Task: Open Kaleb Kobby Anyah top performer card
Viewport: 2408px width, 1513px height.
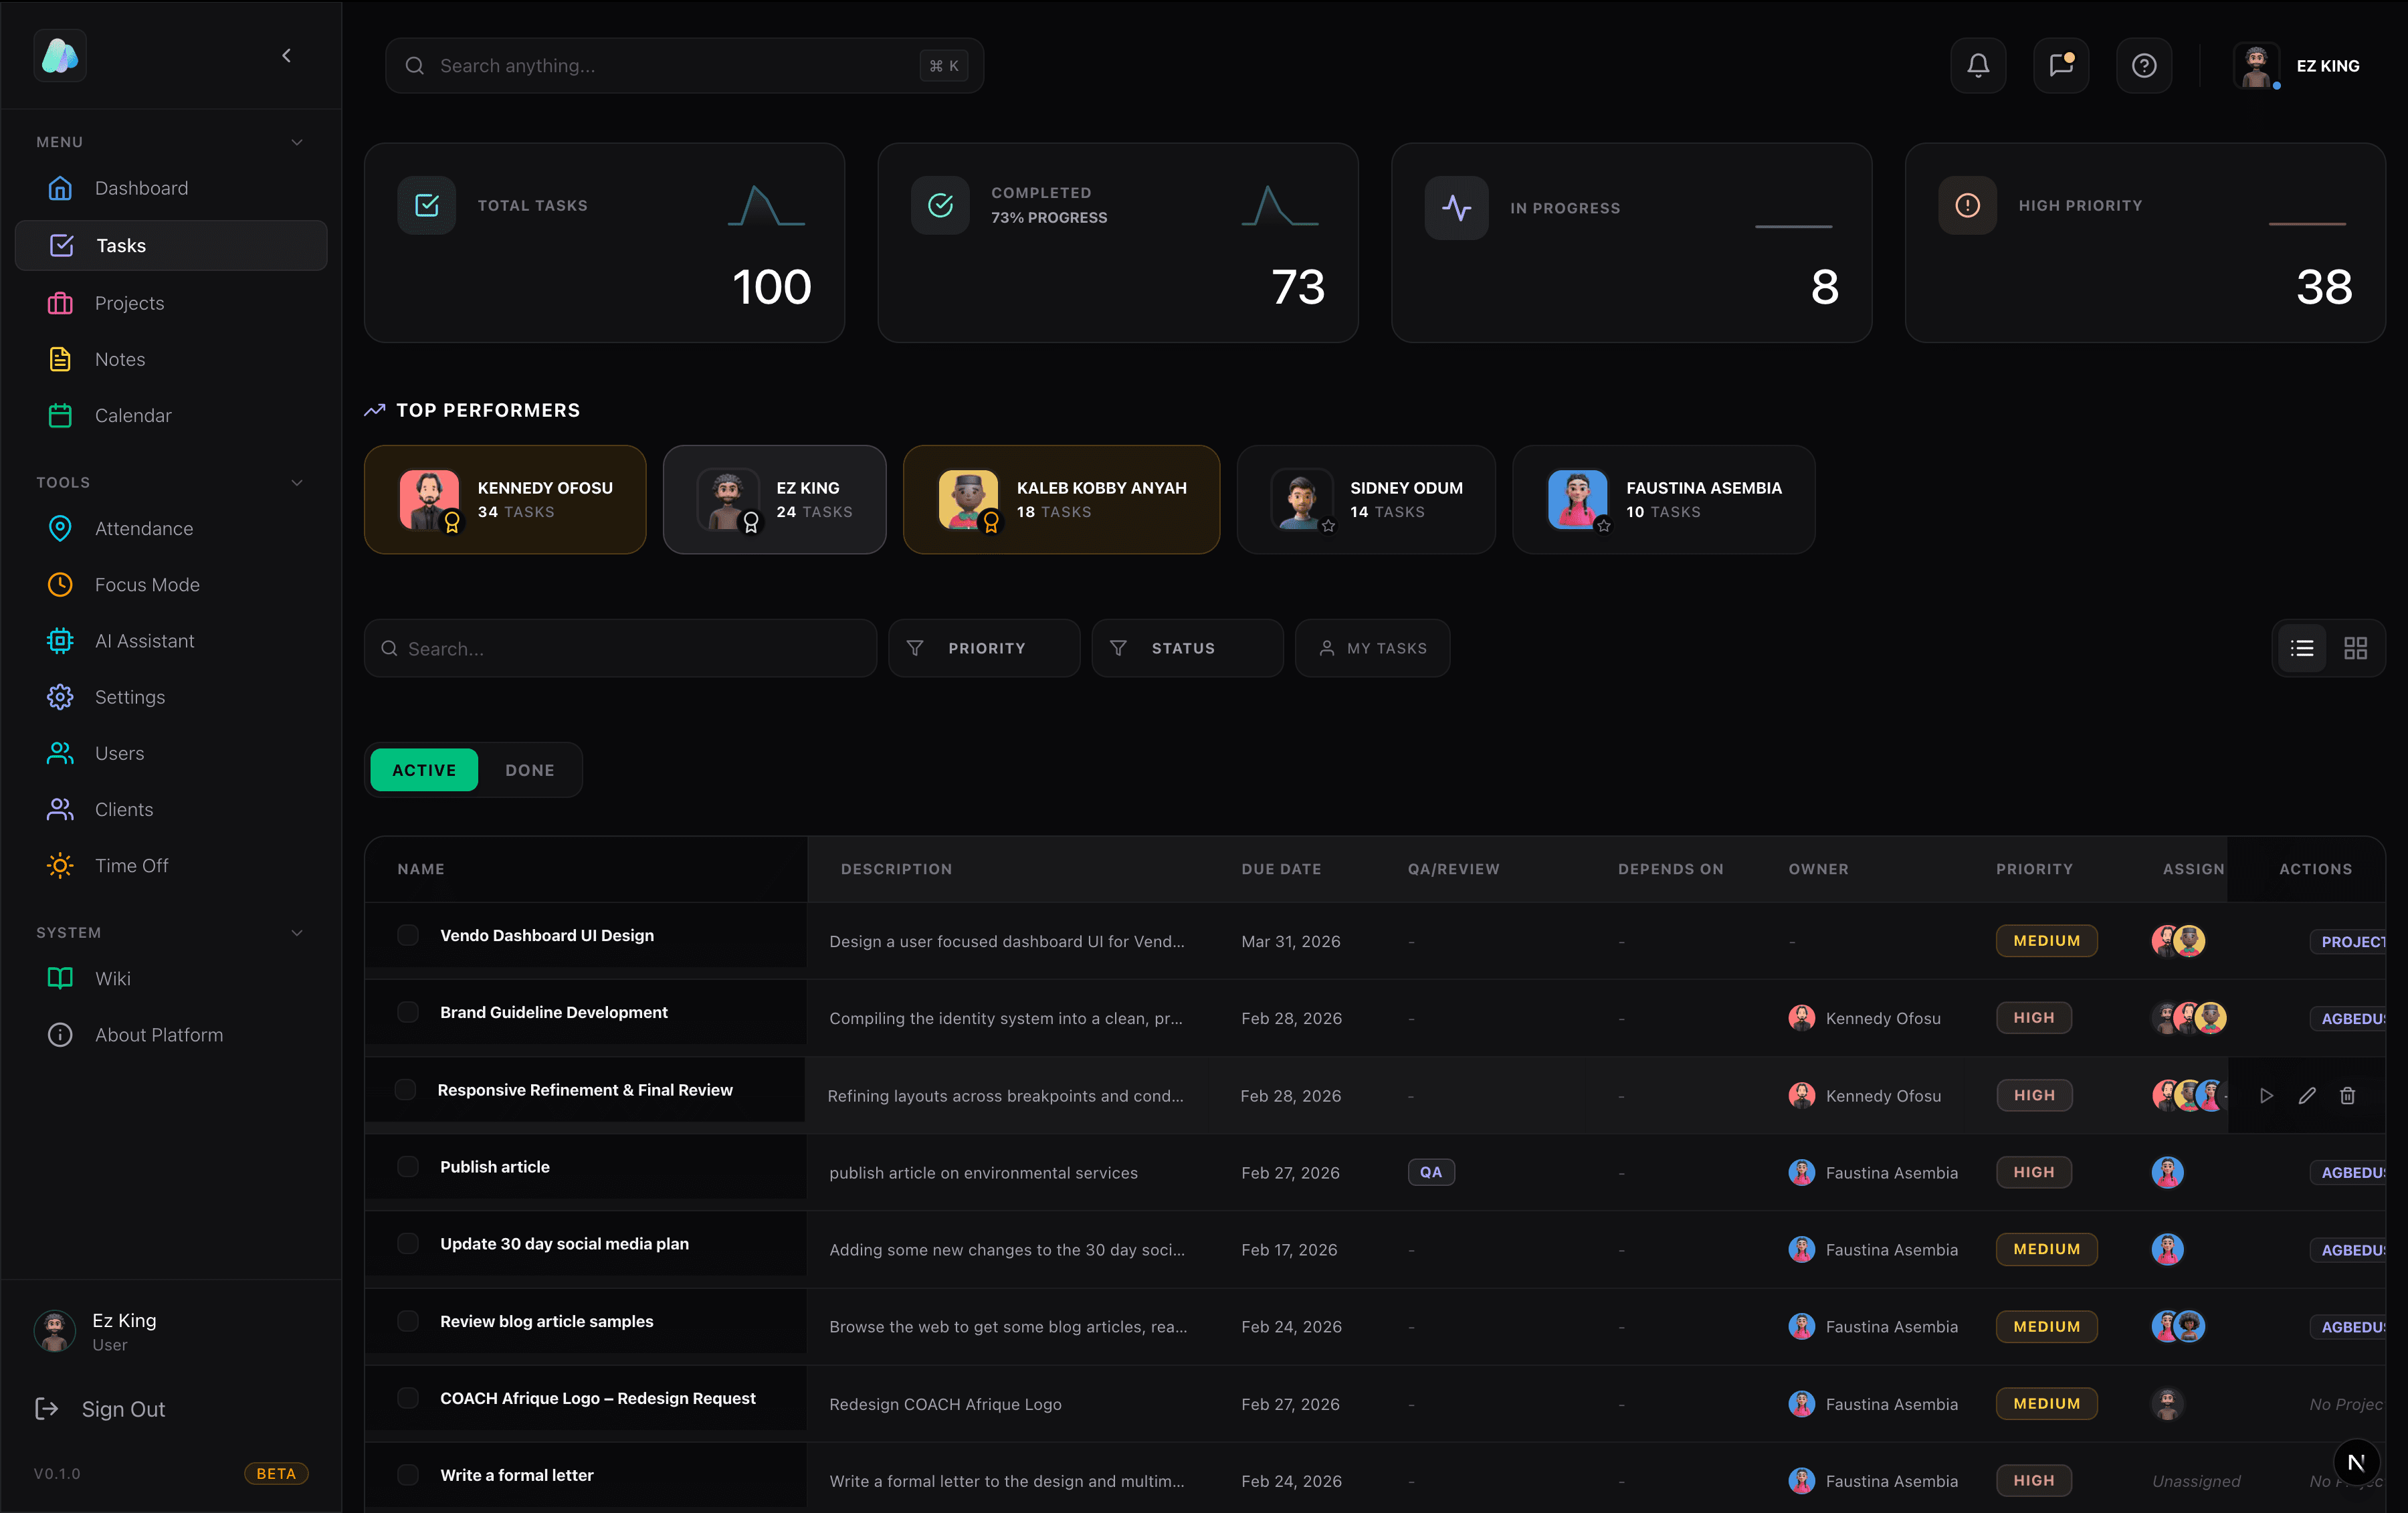Action: pyautogui.click(x=1061, y=499)
